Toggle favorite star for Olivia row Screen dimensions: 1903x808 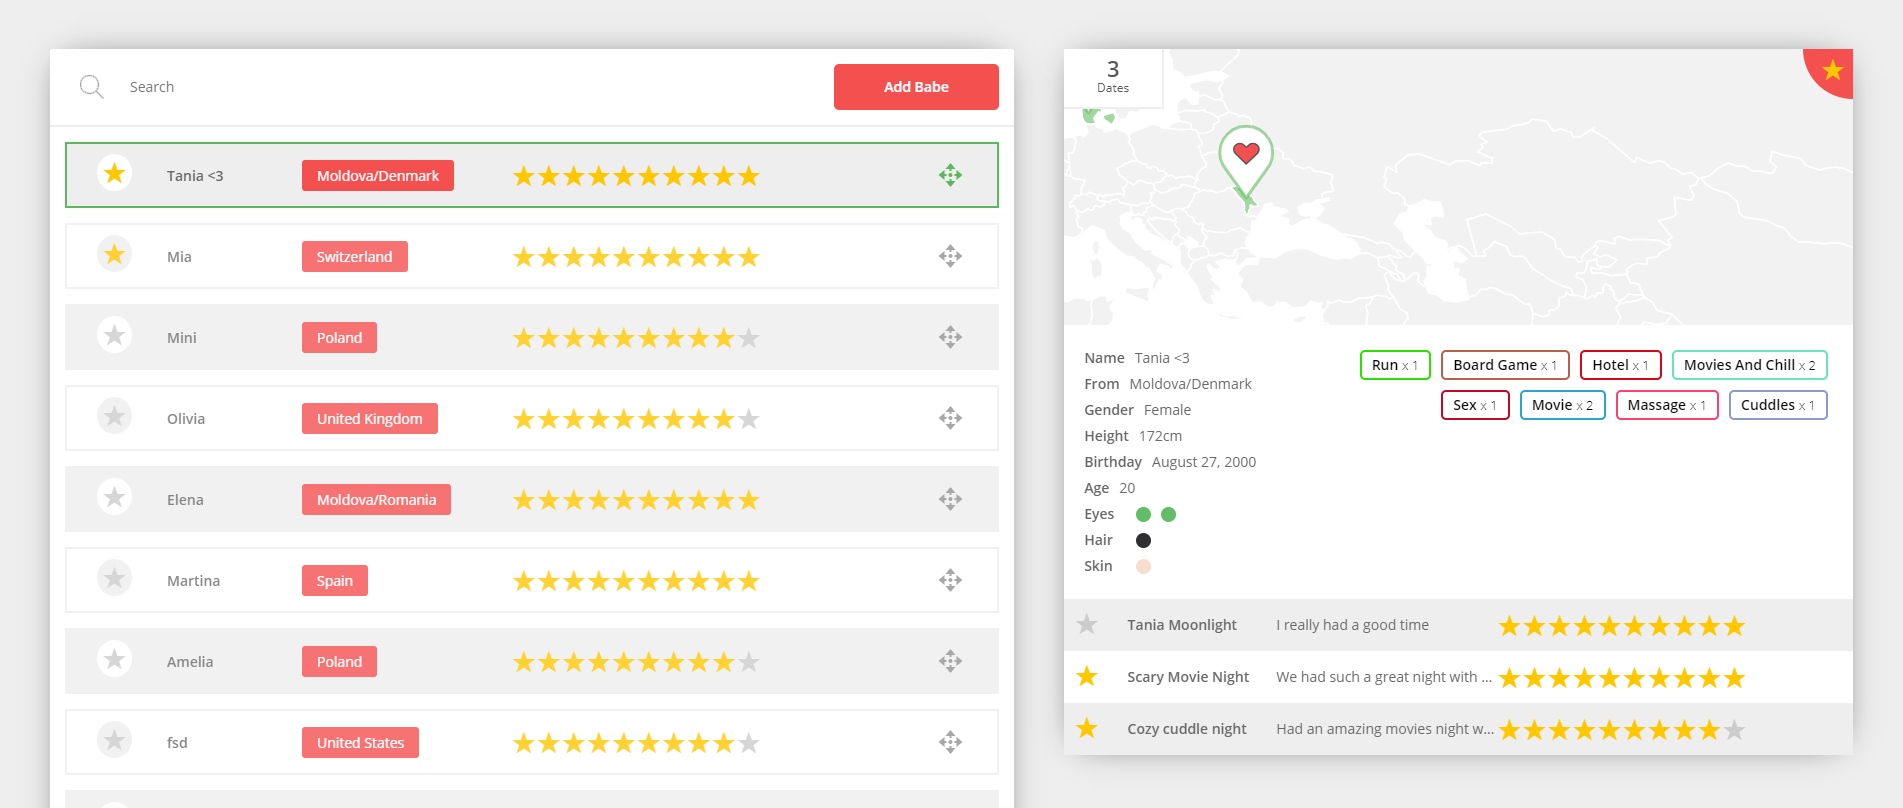tap(115, 417)
